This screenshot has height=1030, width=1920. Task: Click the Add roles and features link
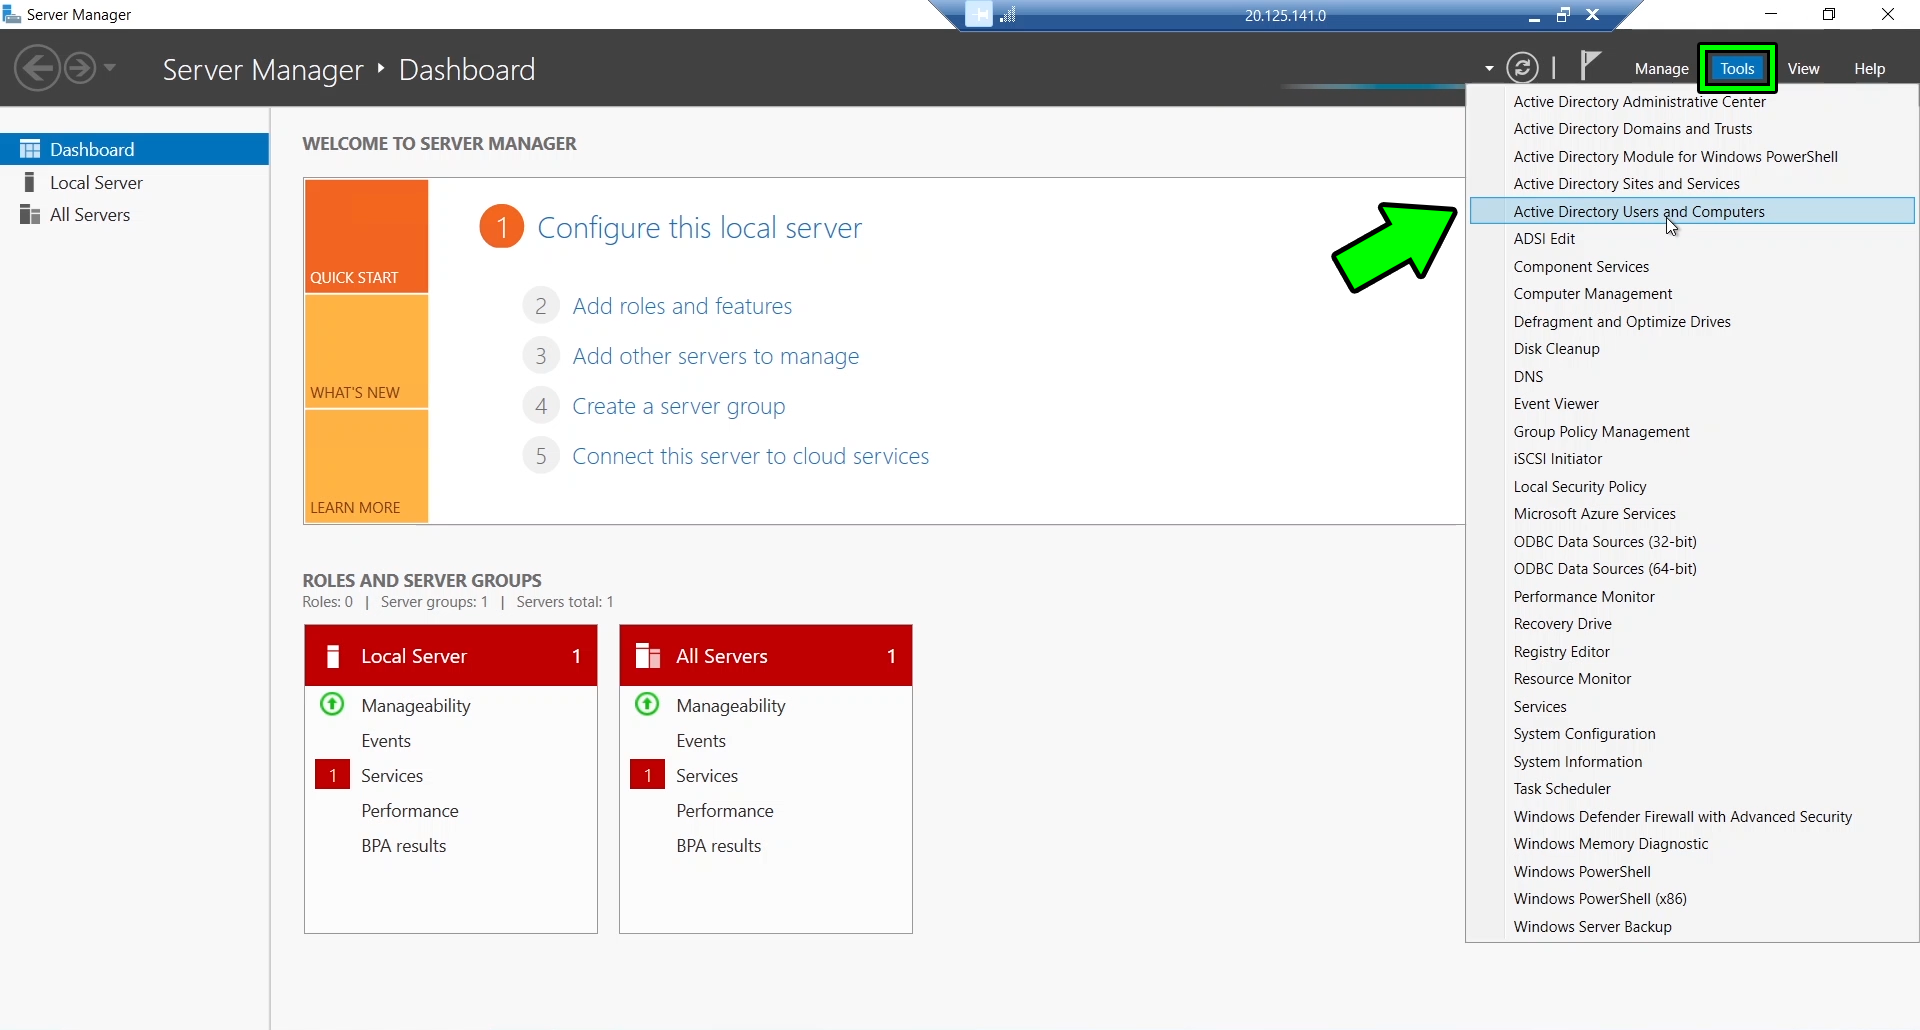coord(681,305)
